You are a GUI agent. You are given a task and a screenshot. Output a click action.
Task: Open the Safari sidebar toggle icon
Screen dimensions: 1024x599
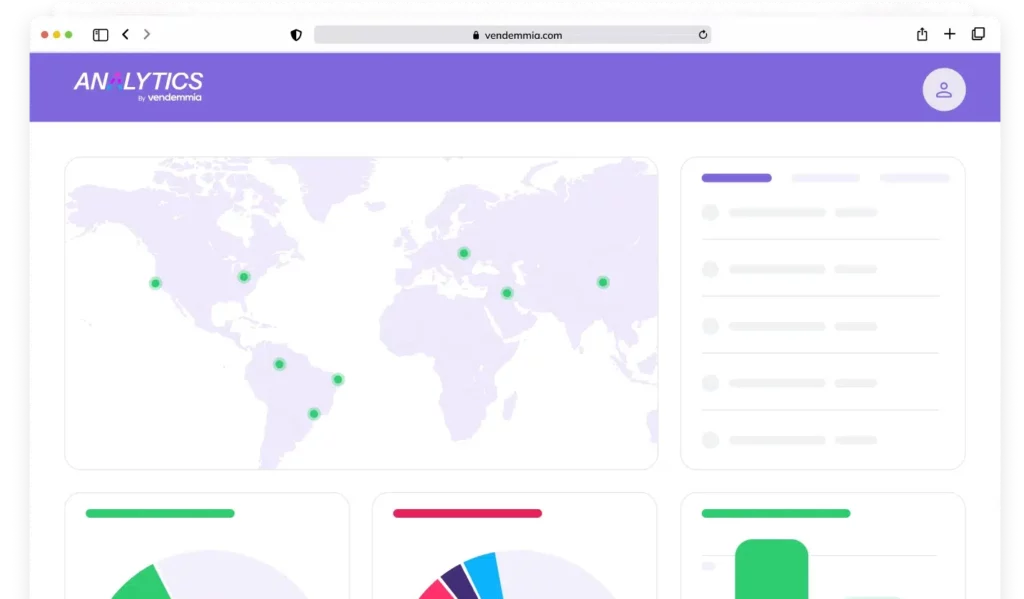100,35
